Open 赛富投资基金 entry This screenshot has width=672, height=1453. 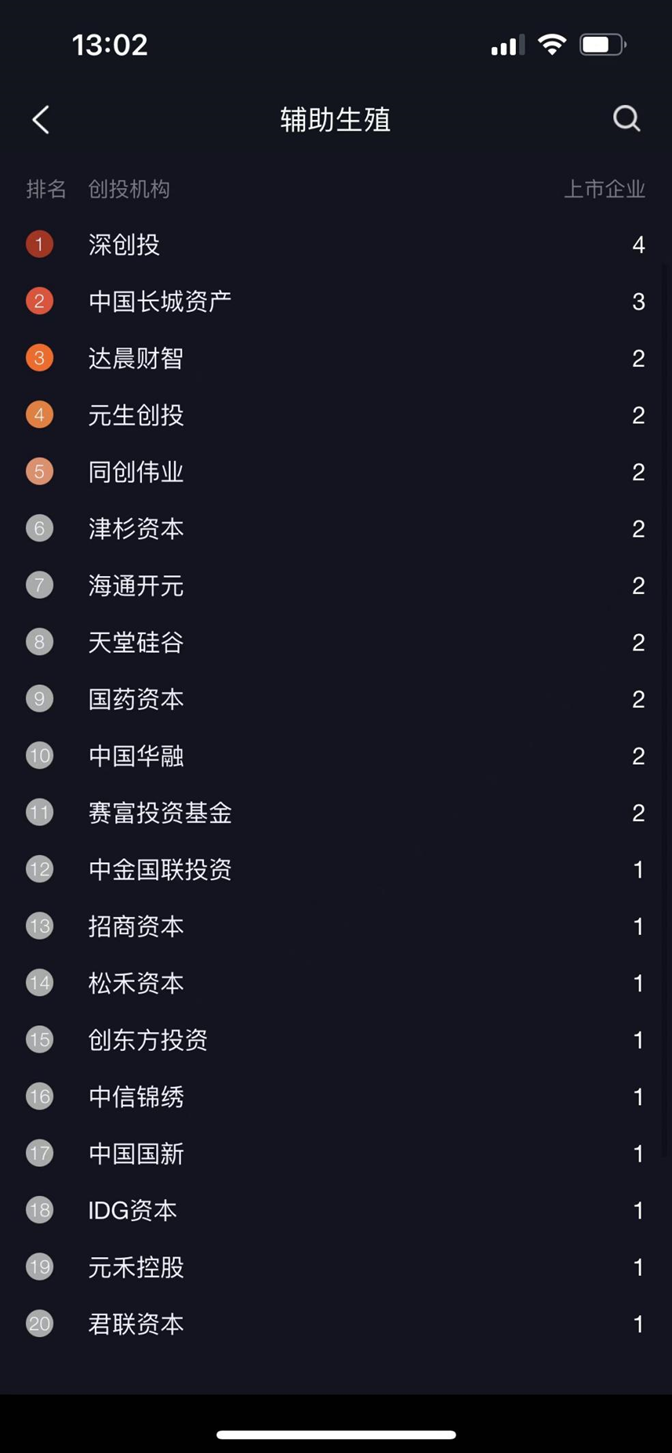click(160, 813)
